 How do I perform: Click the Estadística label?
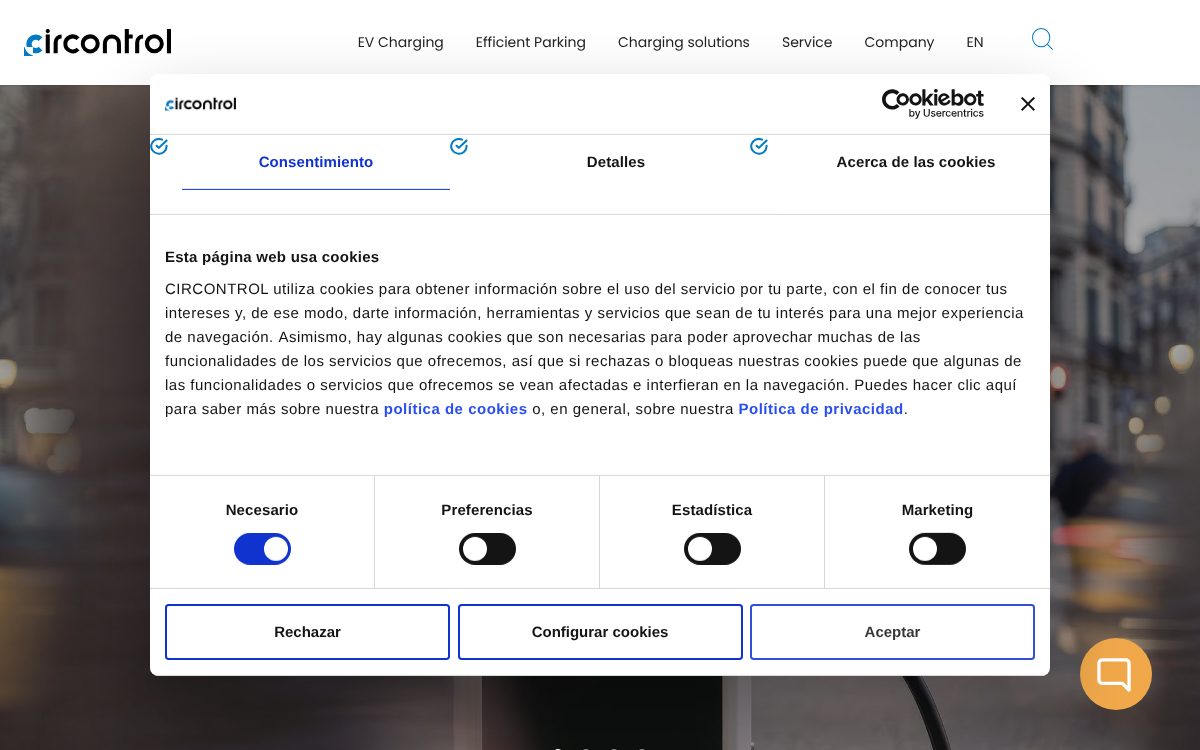pyautogui.click(x=712, y=510)
